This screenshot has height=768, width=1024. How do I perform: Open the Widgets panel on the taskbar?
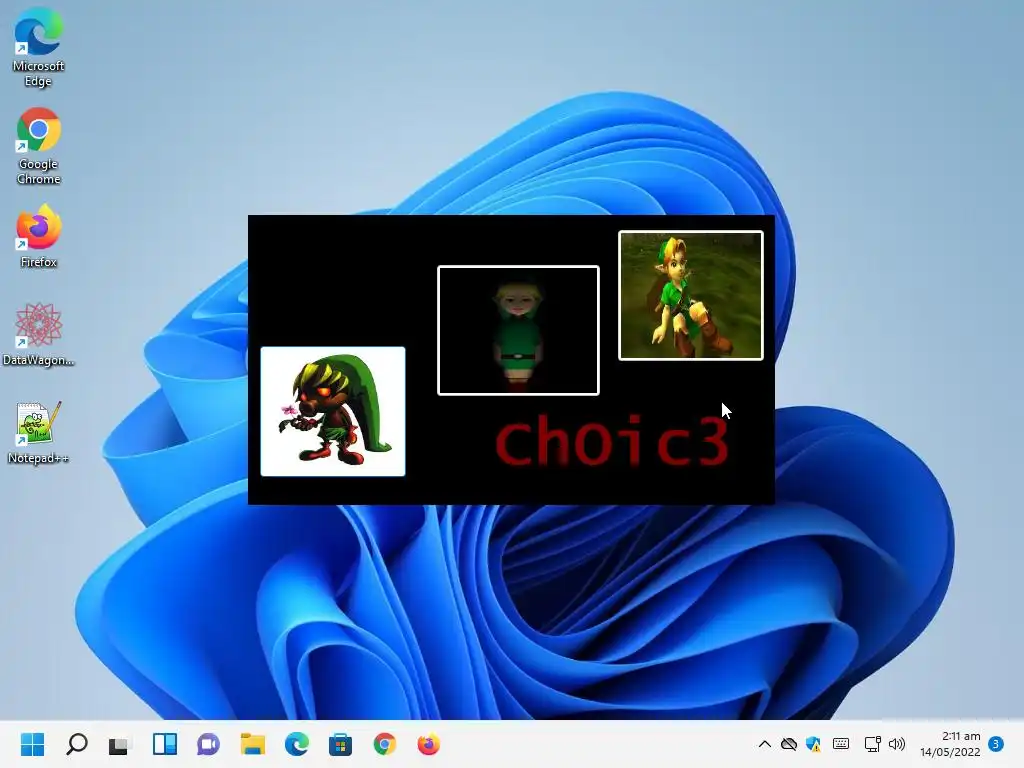pyautogui.click(x=165, y=744)
